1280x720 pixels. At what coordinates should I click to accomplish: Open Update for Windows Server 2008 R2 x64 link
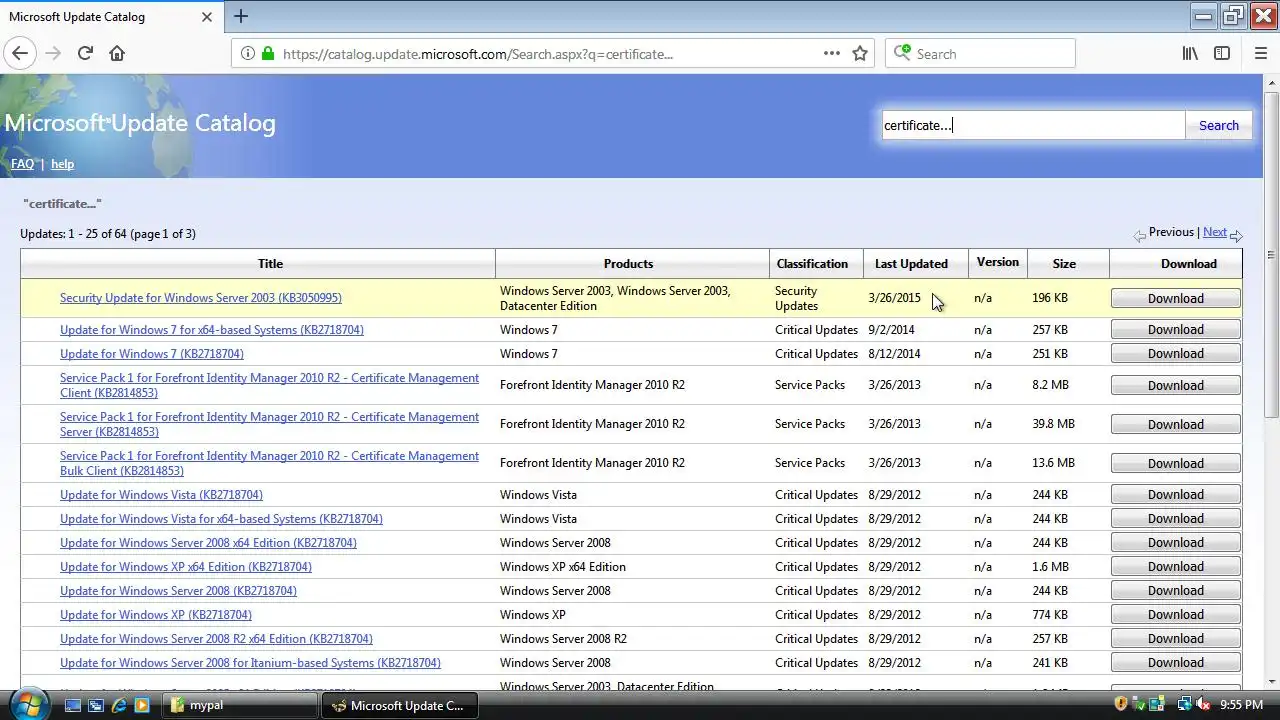[x=216, y=639]
